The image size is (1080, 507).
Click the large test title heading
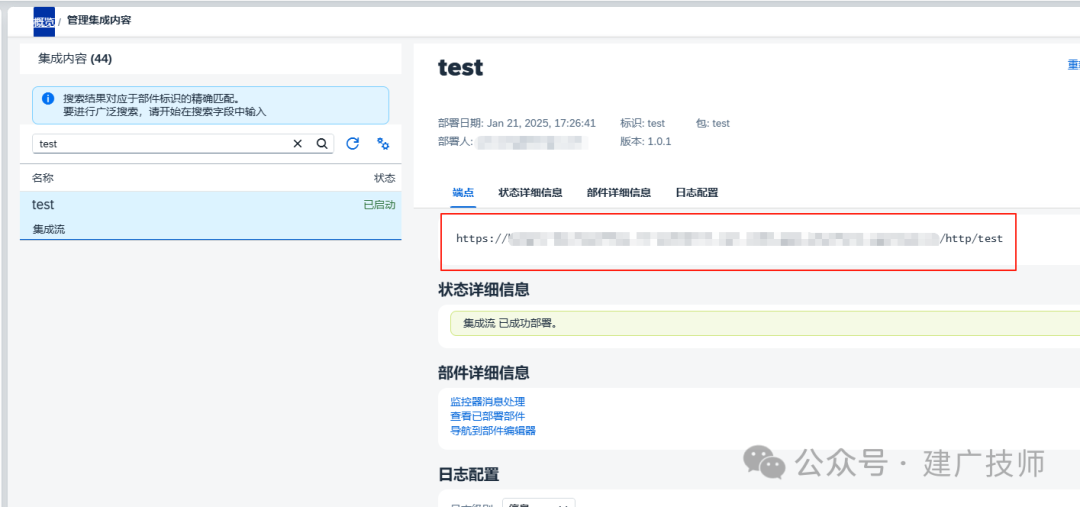point(460,68)
